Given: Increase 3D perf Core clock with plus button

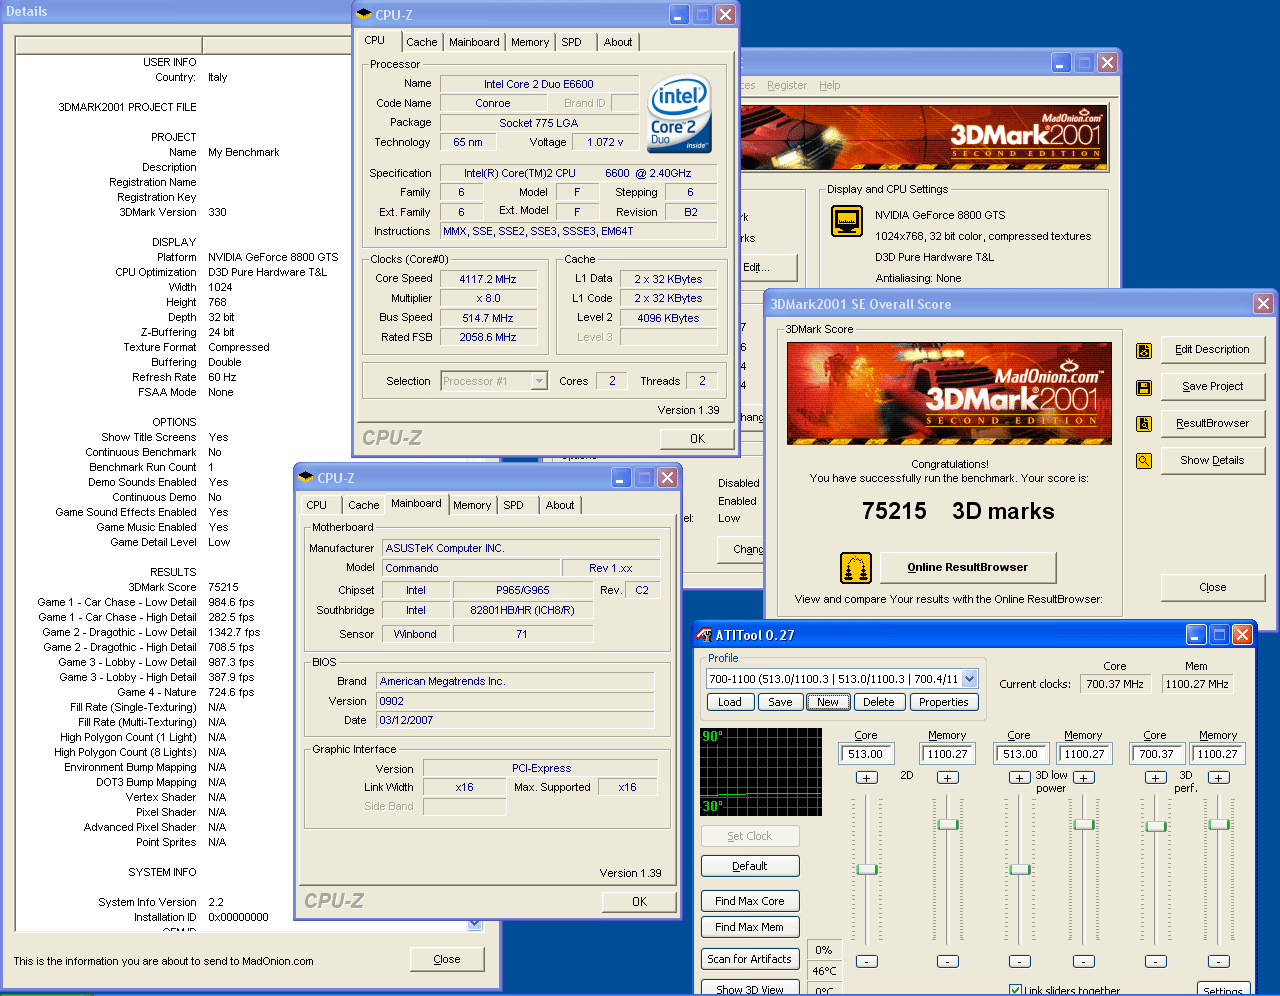Looking at the screenshot, I should click(x=1156, y=778).
